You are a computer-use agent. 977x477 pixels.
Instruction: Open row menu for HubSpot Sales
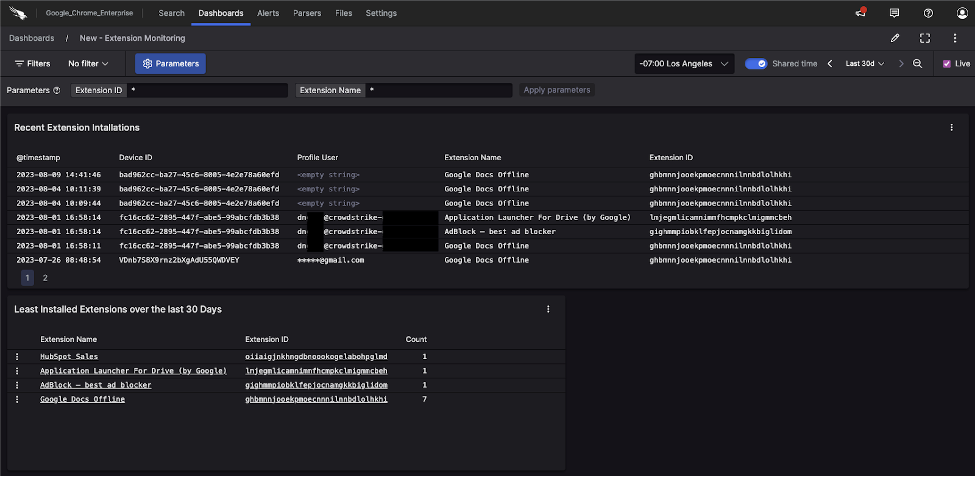click(x=17, y=357)
